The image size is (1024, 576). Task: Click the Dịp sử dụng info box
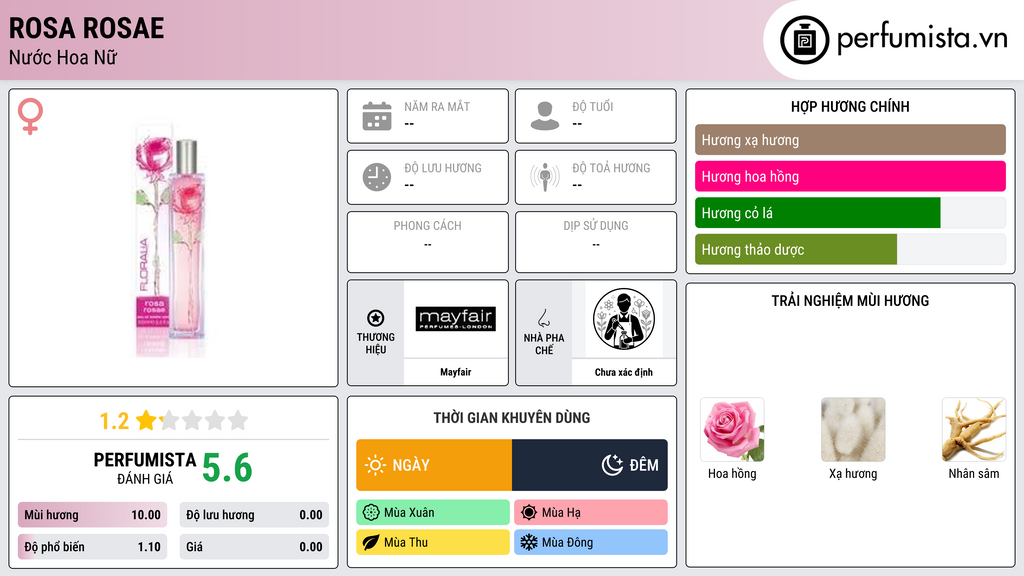tap(596, 242)
